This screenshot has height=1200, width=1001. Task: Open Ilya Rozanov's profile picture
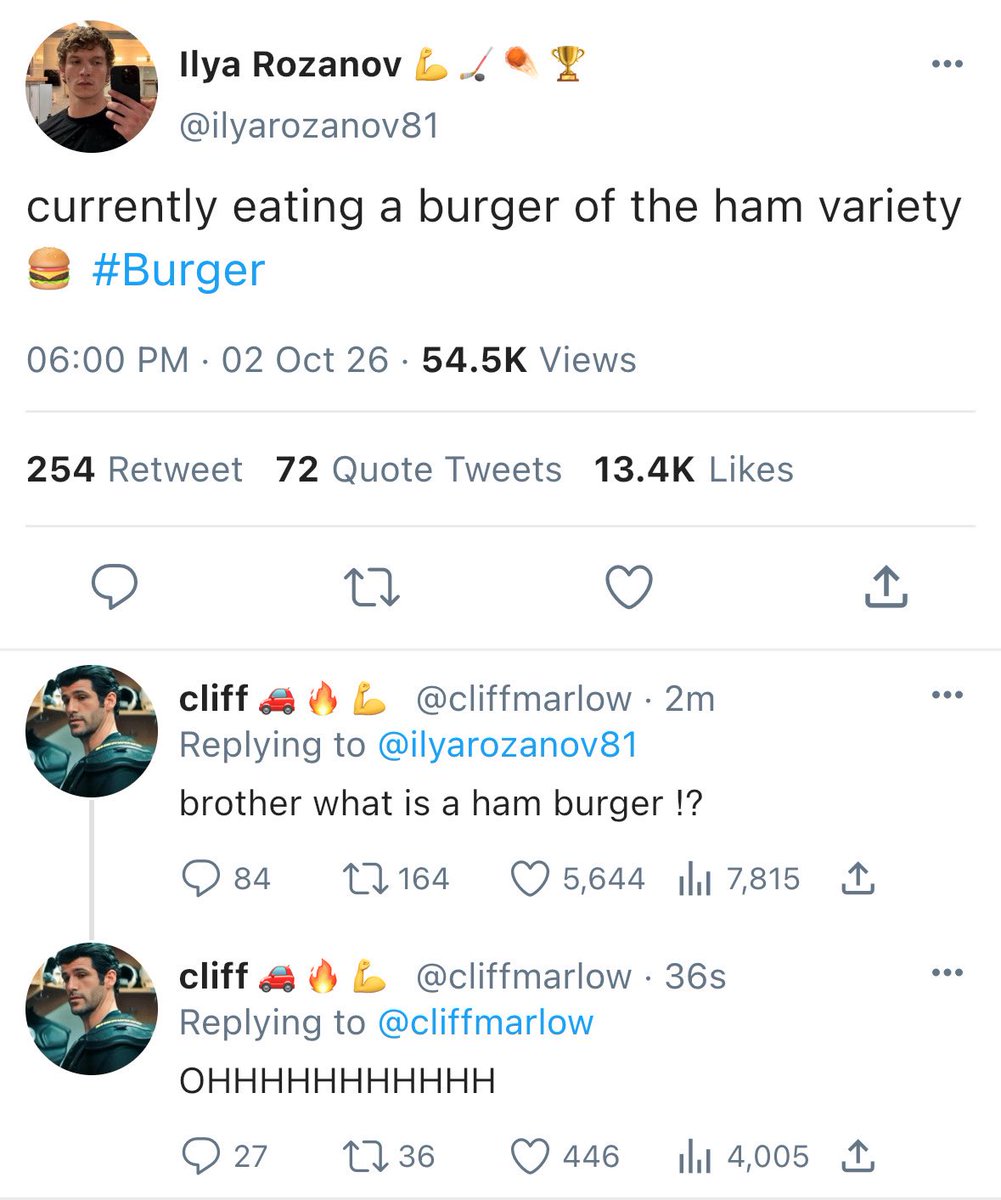point(91,87)
